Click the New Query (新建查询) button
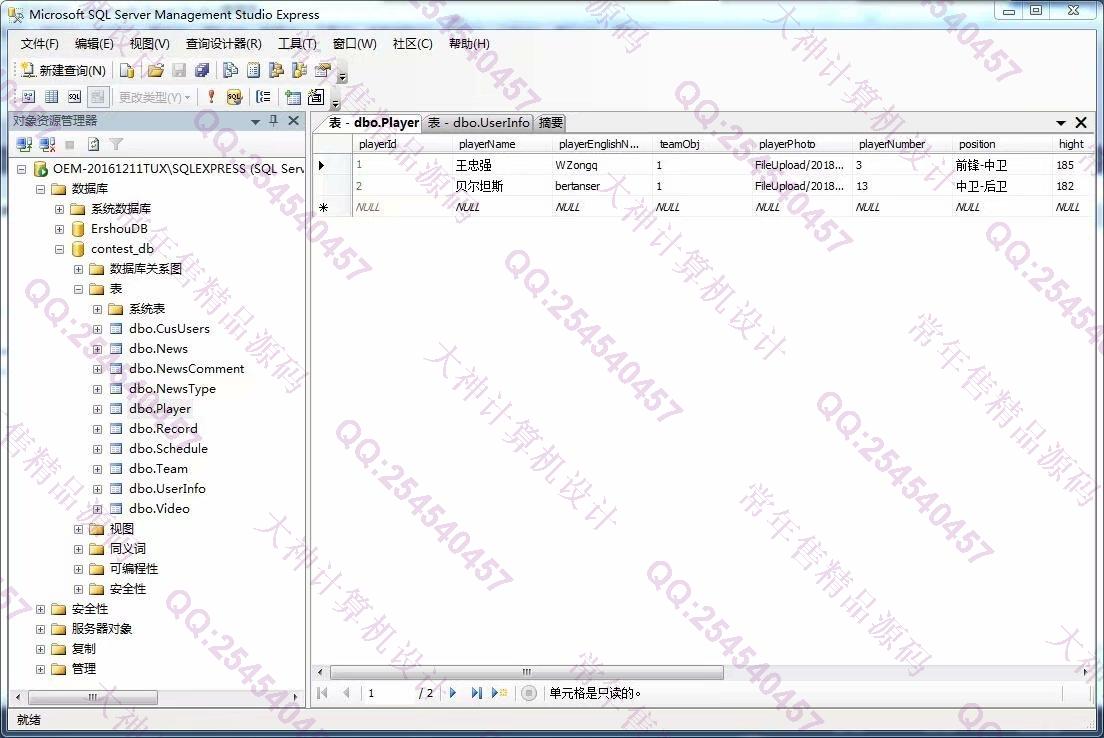The image size is (1104, 738). [x=63, y=70]
